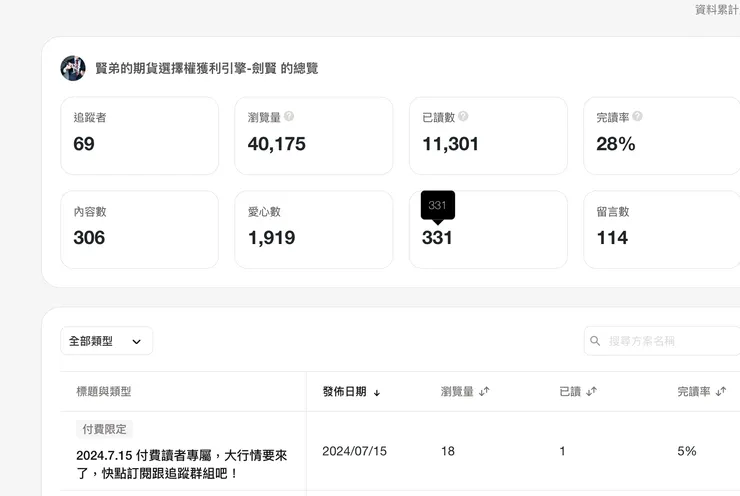Click the help icon next to 完讀率 card

(637, 116)
